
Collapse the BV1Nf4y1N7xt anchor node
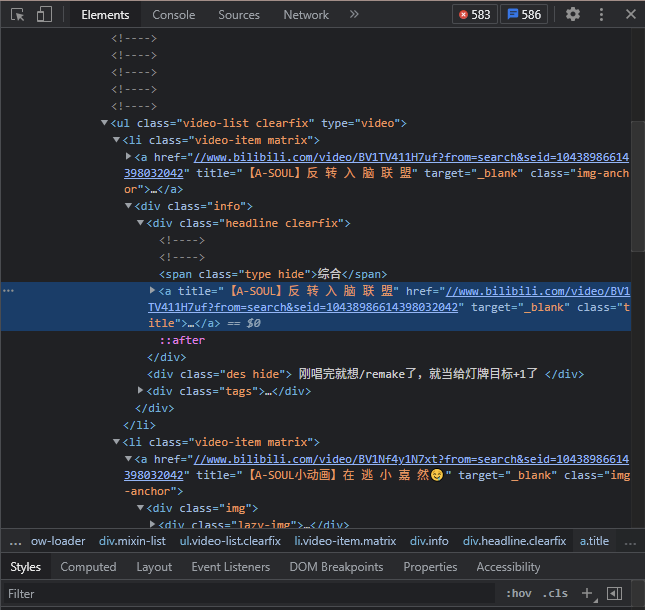(128, 458)
